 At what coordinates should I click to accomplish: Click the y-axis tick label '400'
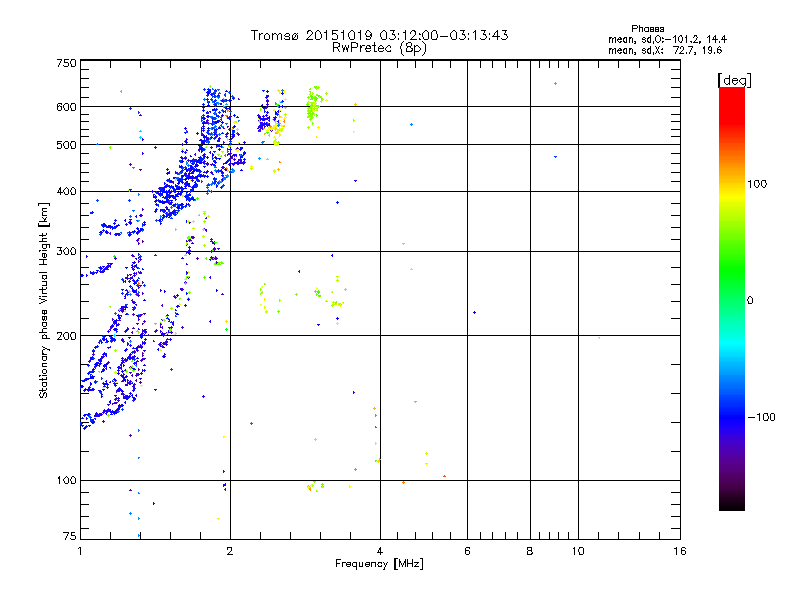coord(66,192)
